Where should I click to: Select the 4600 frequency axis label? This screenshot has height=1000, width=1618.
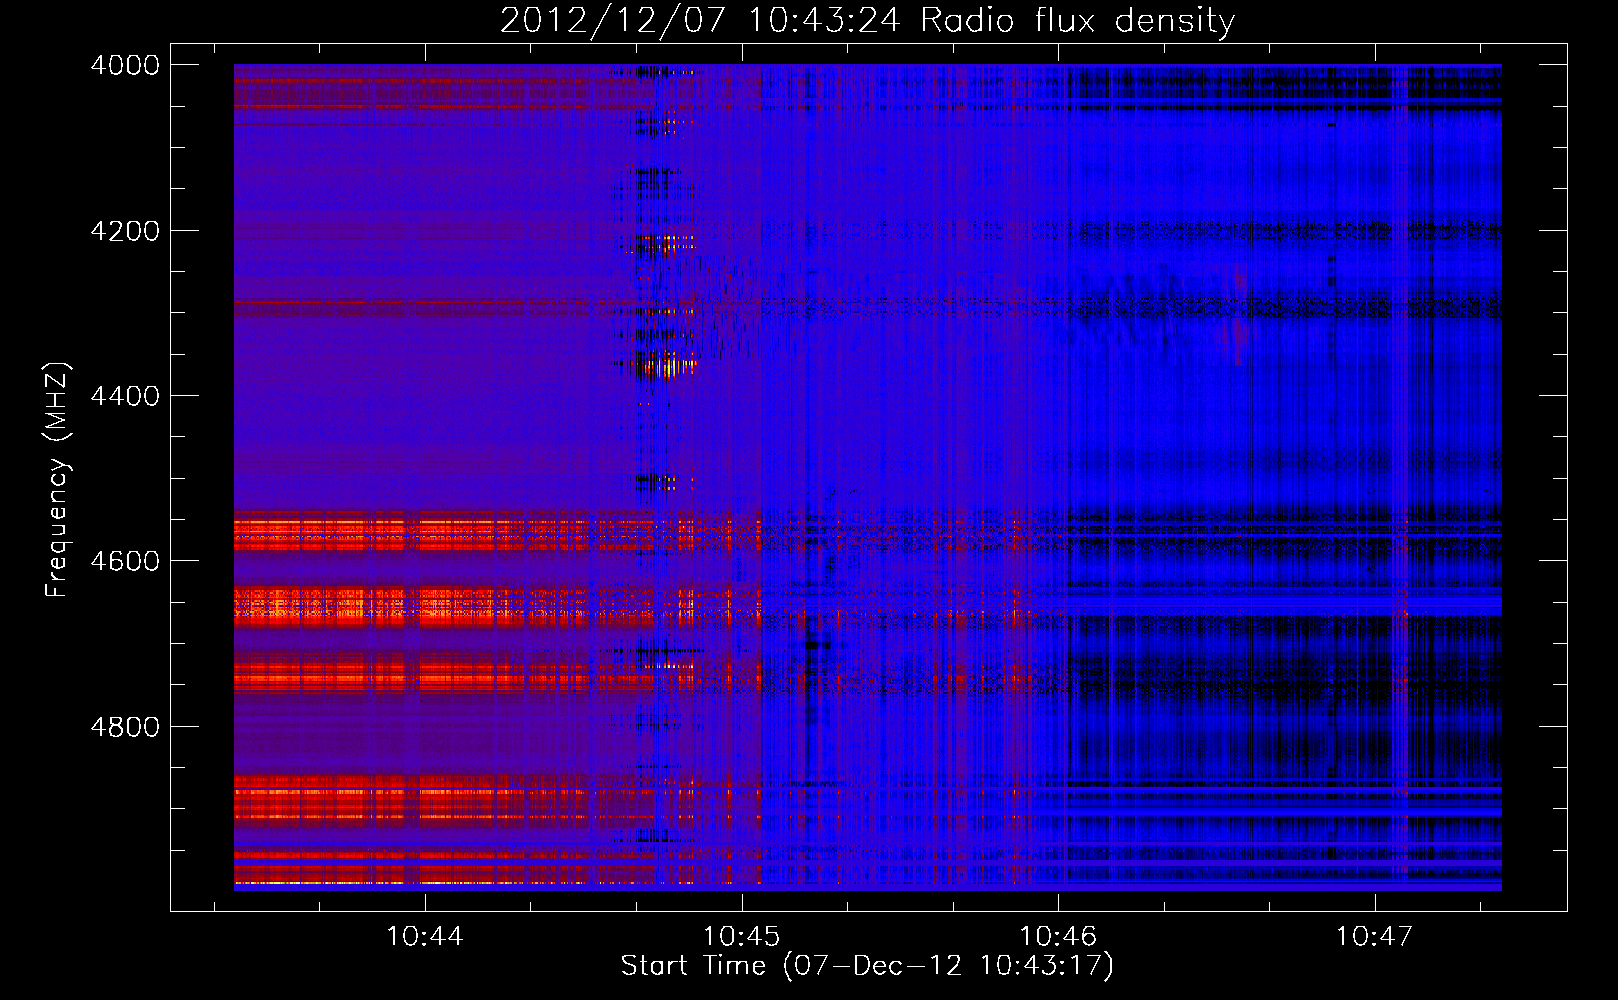click(125, 561)
